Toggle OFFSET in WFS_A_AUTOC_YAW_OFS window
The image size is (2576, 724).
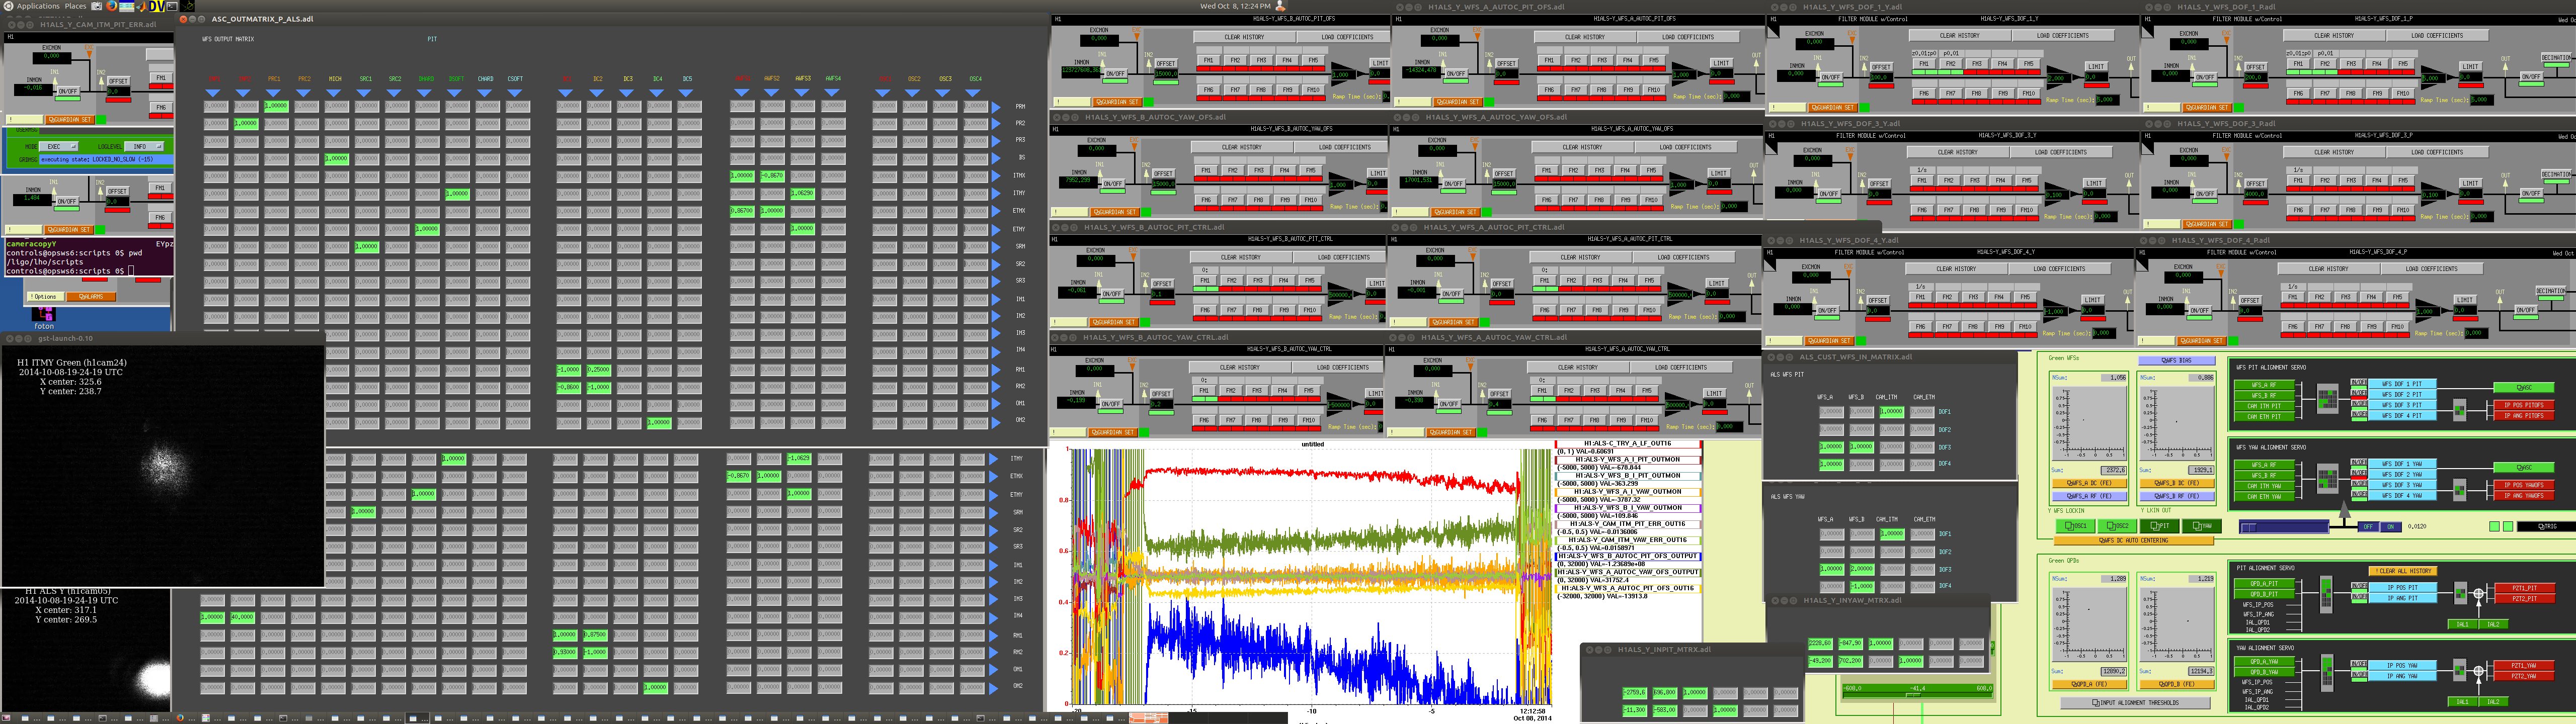coord(1504,174)
